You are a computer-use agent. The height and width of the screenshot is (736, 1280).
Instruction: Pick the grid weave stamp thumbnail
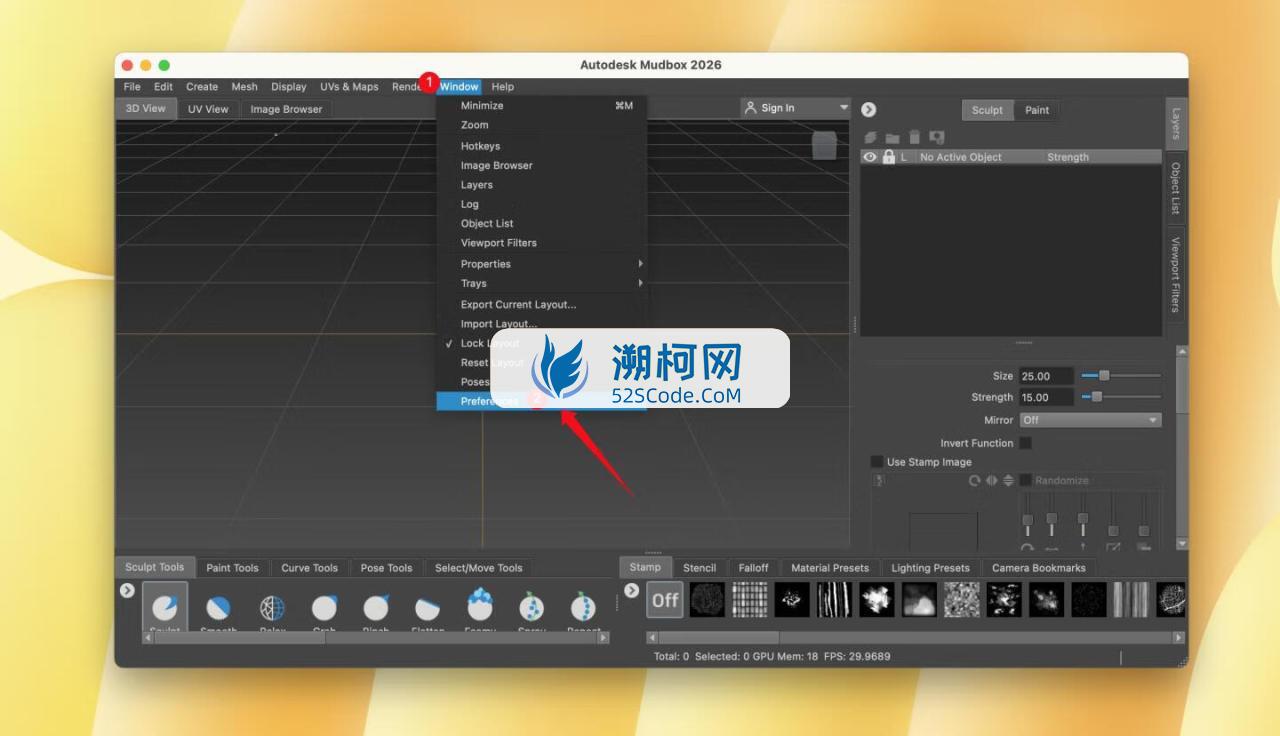749,600
